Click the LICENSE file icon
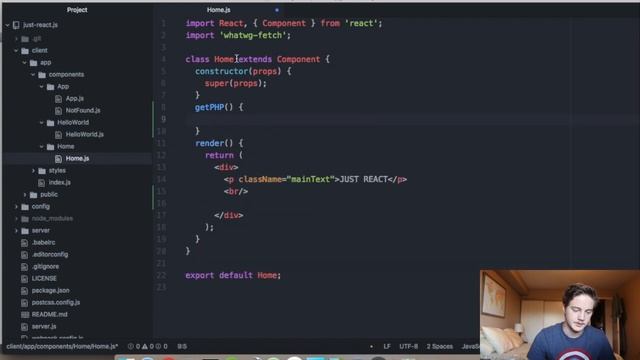Image resolution: width=640 pixels, height=360 pixels. tap(24, 279)
